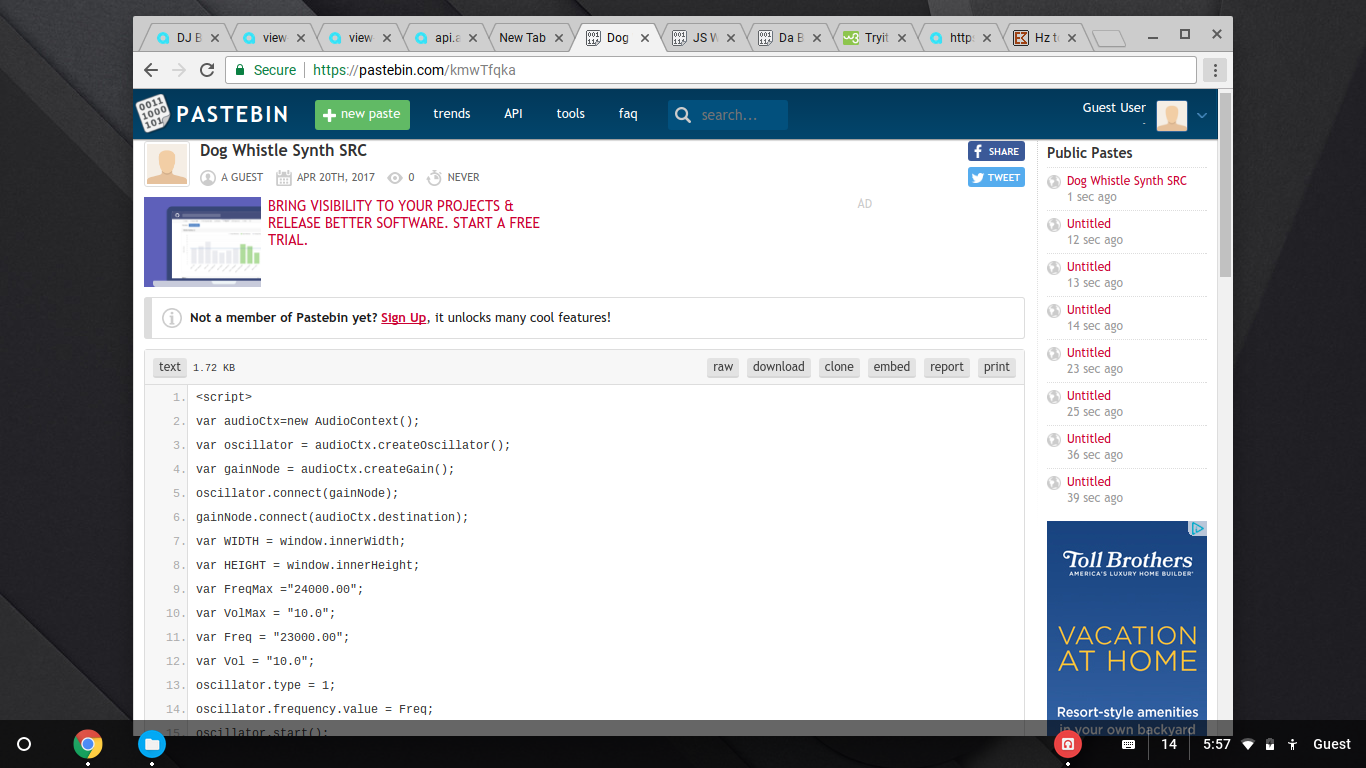Viewport: 1366px width, 768px height.
Task: Click the expiration timer icon
Action: (434, 178)
